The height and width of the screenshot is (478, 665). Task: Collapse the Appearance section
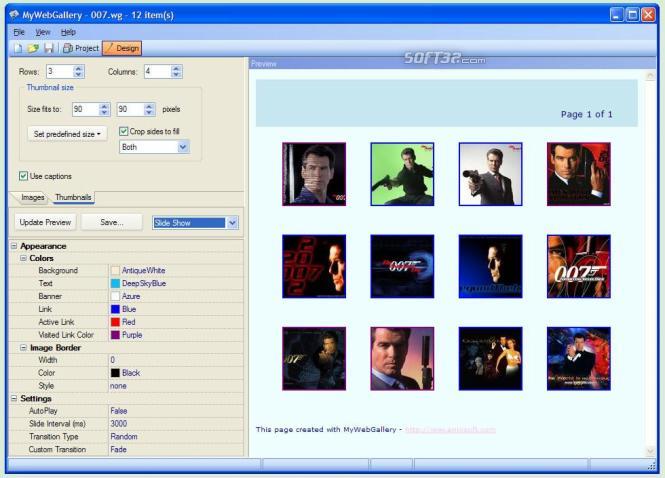[14, 246]
